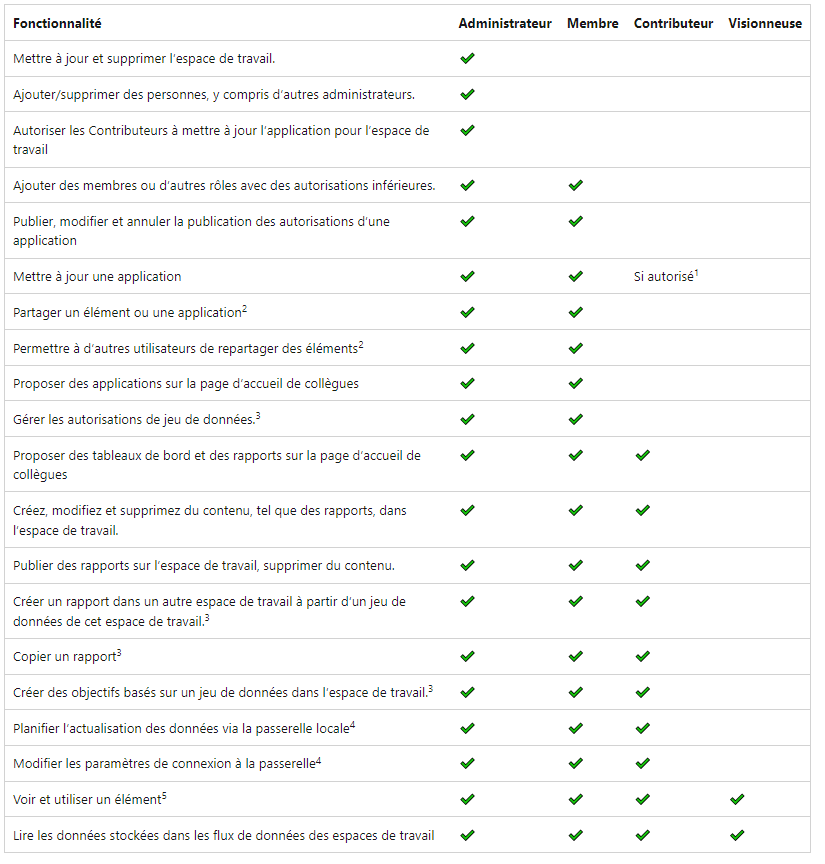This screenshot has height=864, width=825.
Task: Click Administrateur checkmark for 'Planifier l'actualisation des données'
Action: click(467, 728)
